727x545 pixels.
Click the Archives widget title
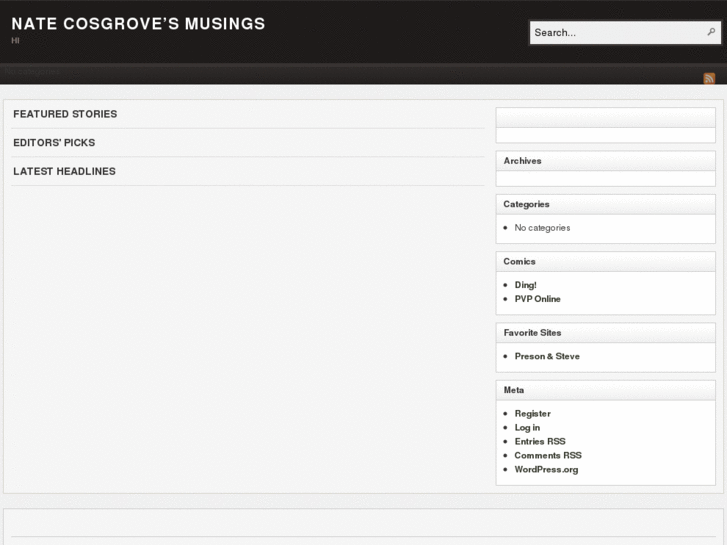click(x=522, y=161)
